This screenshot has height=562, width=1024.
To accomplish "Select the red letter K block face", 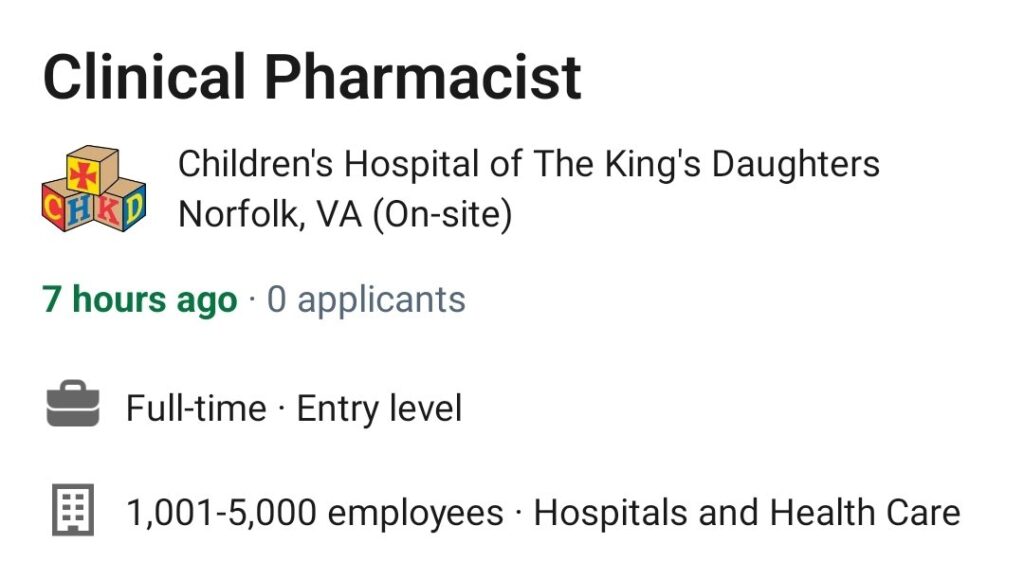I will pyautogui.click(x=110, y=213).
